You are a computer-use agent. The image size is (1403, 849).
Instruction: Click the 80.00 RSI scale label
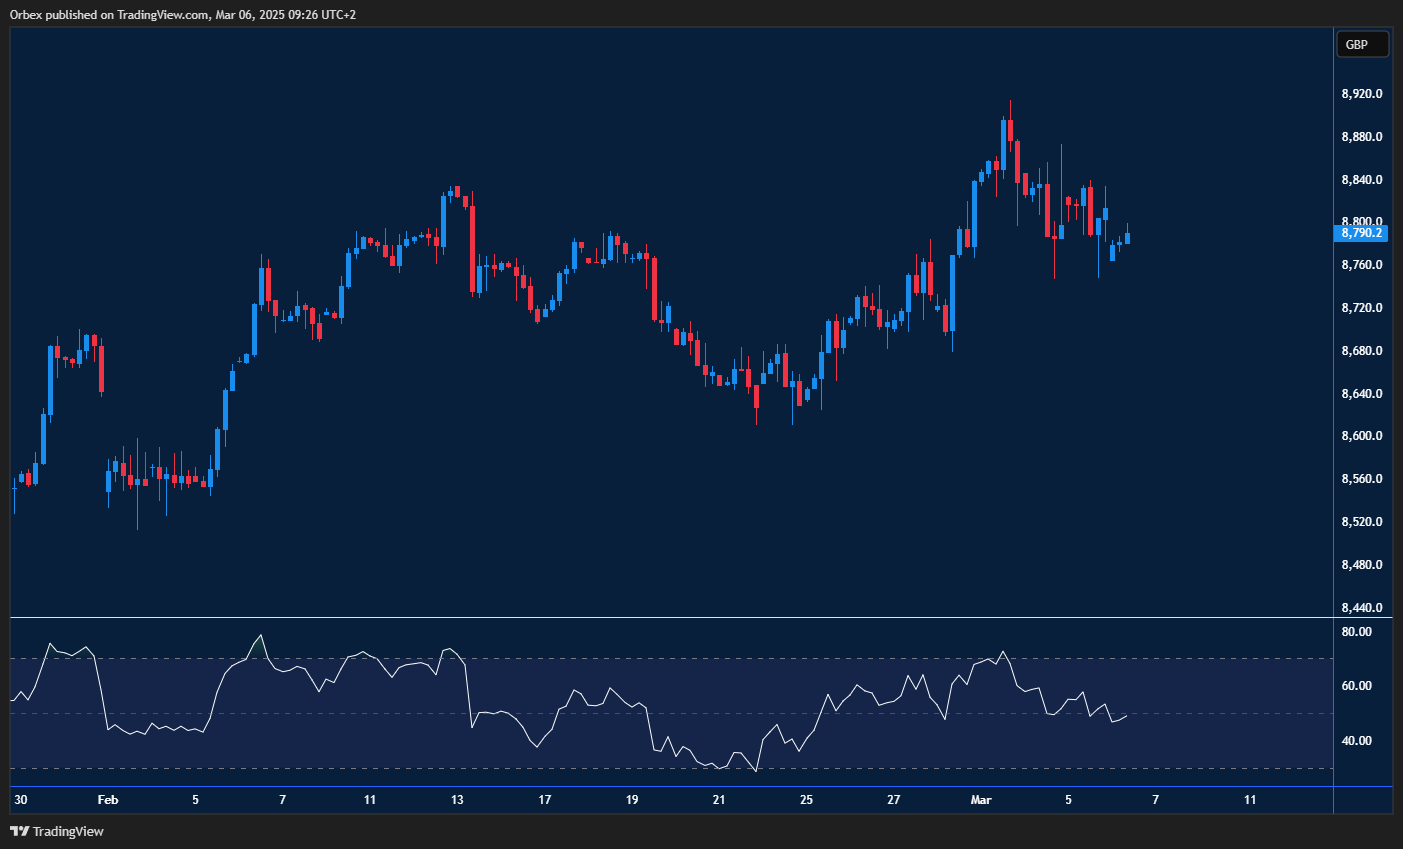coord(1356,632)
